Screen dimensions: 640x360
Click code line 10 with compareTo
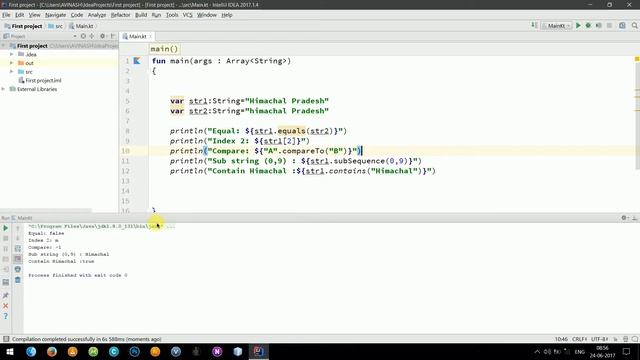tap(265, 151)
